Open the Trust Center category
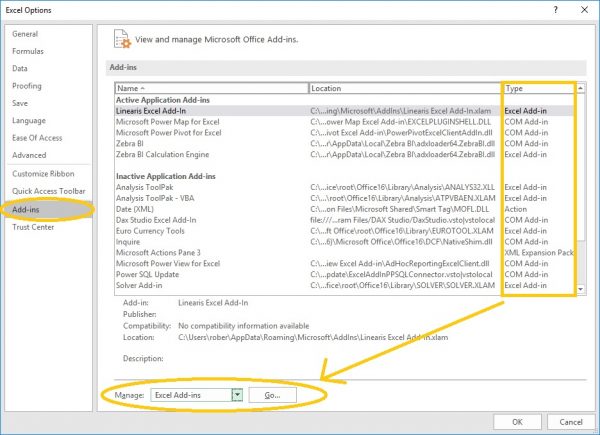Viewport: 600px width, 435px height. pos(33,227)
